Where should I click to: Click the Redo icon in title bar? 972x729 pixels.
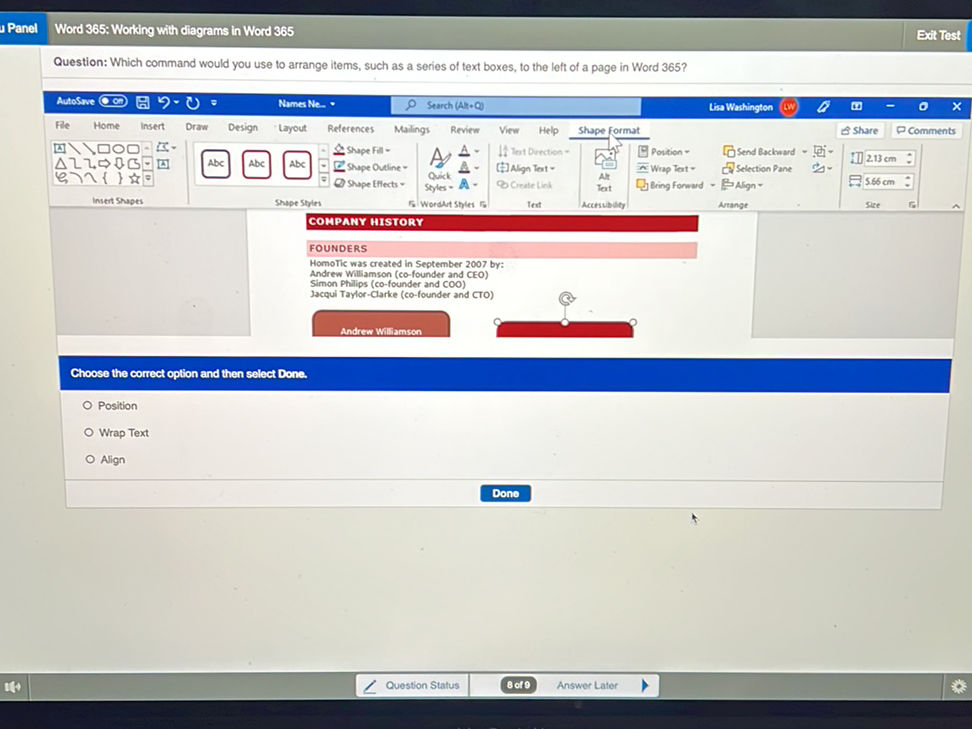coord(192,103)
